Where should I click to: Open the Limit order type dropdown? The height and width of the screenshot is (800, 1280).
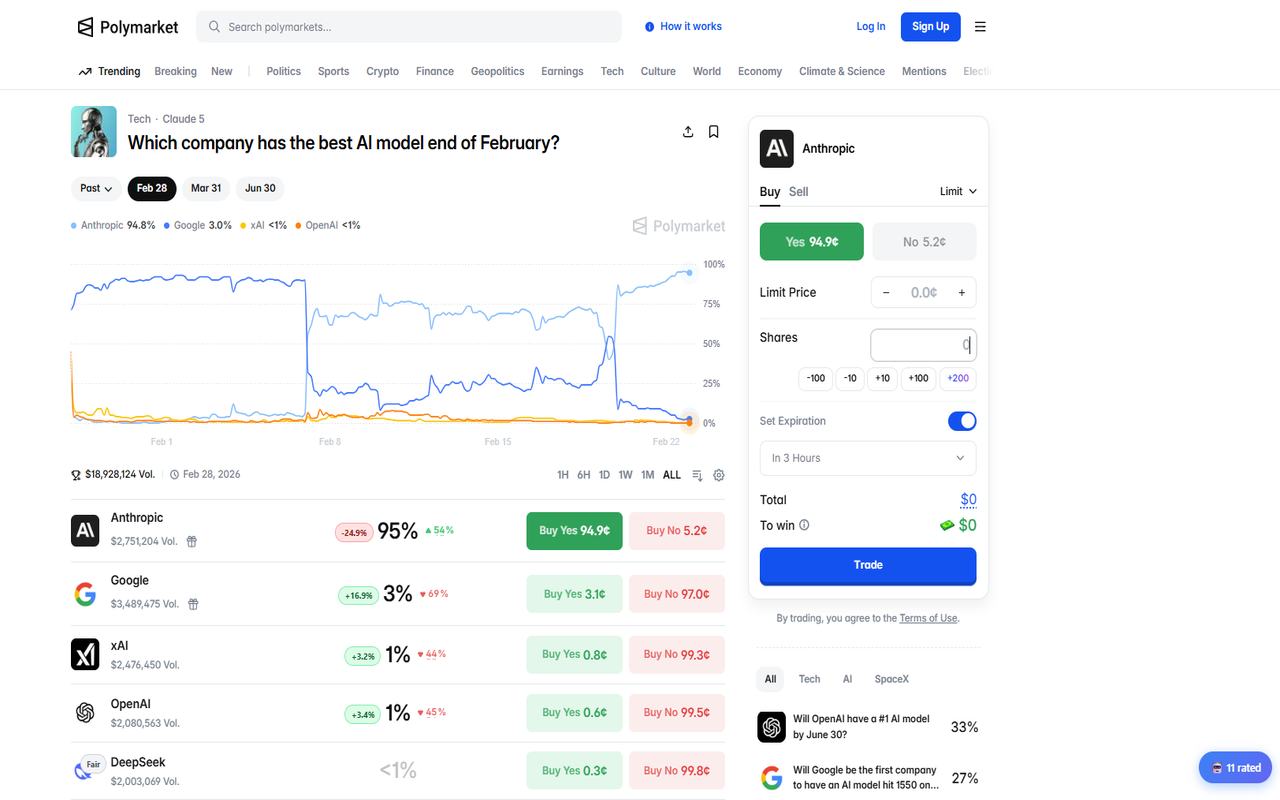[x=957, y=191]
